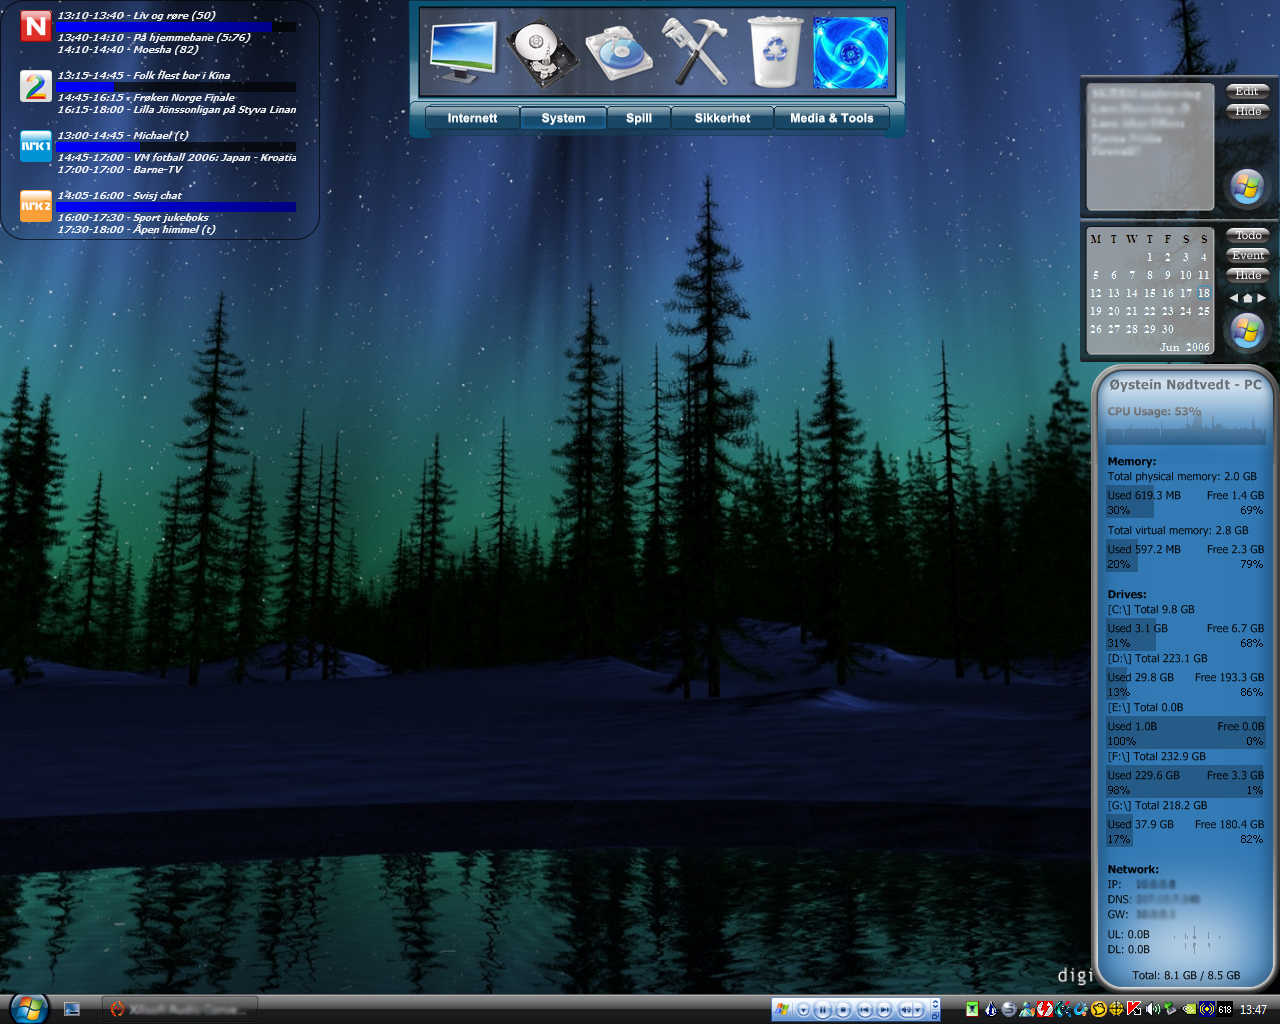
Task: Click the red and white tray icon
Action: (1044, 1009)
